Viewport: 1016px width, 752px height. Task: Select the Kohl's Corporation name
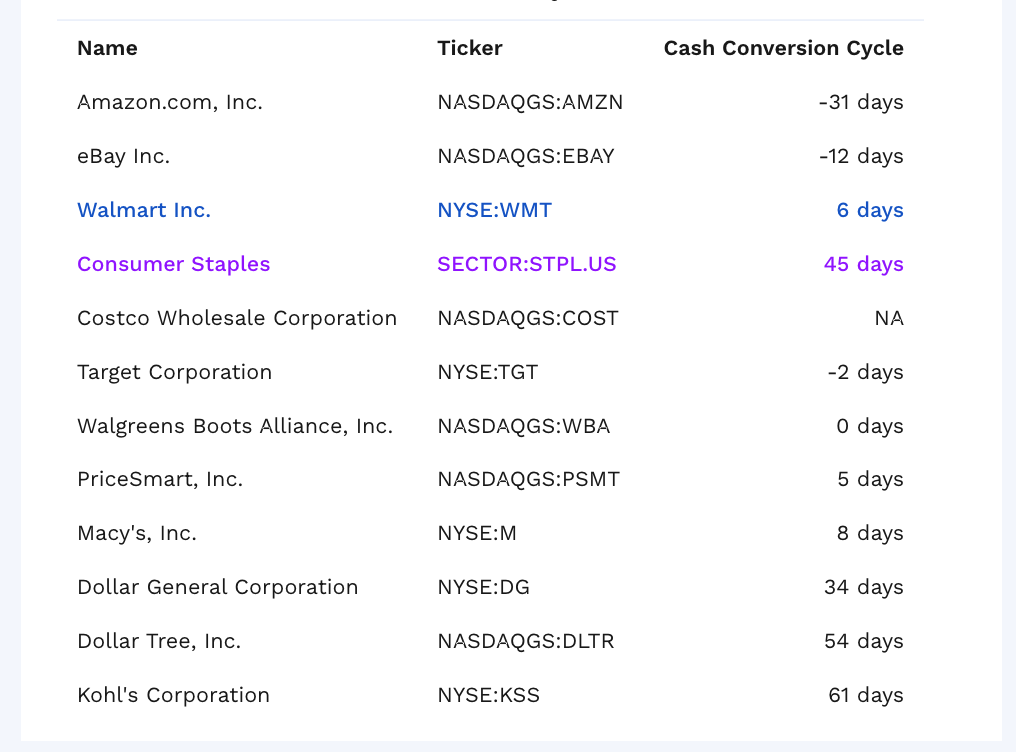tap(173, 695)
